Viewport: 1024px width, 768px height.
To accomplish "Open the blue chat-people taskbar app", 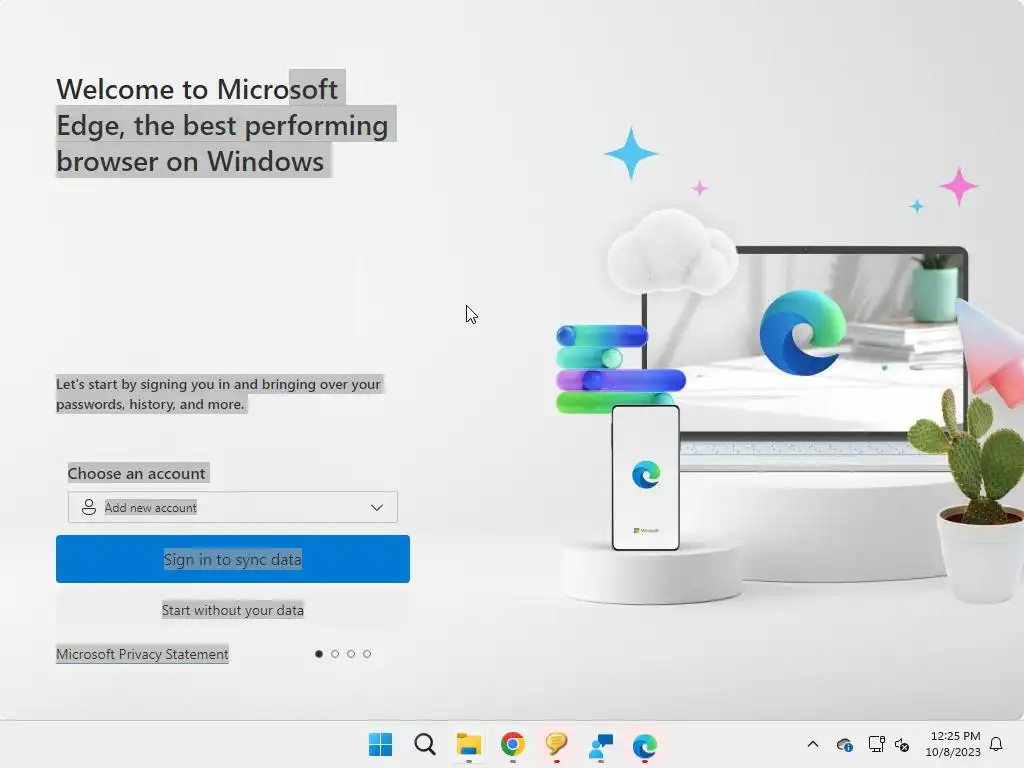I will click(x=601, y=744).
